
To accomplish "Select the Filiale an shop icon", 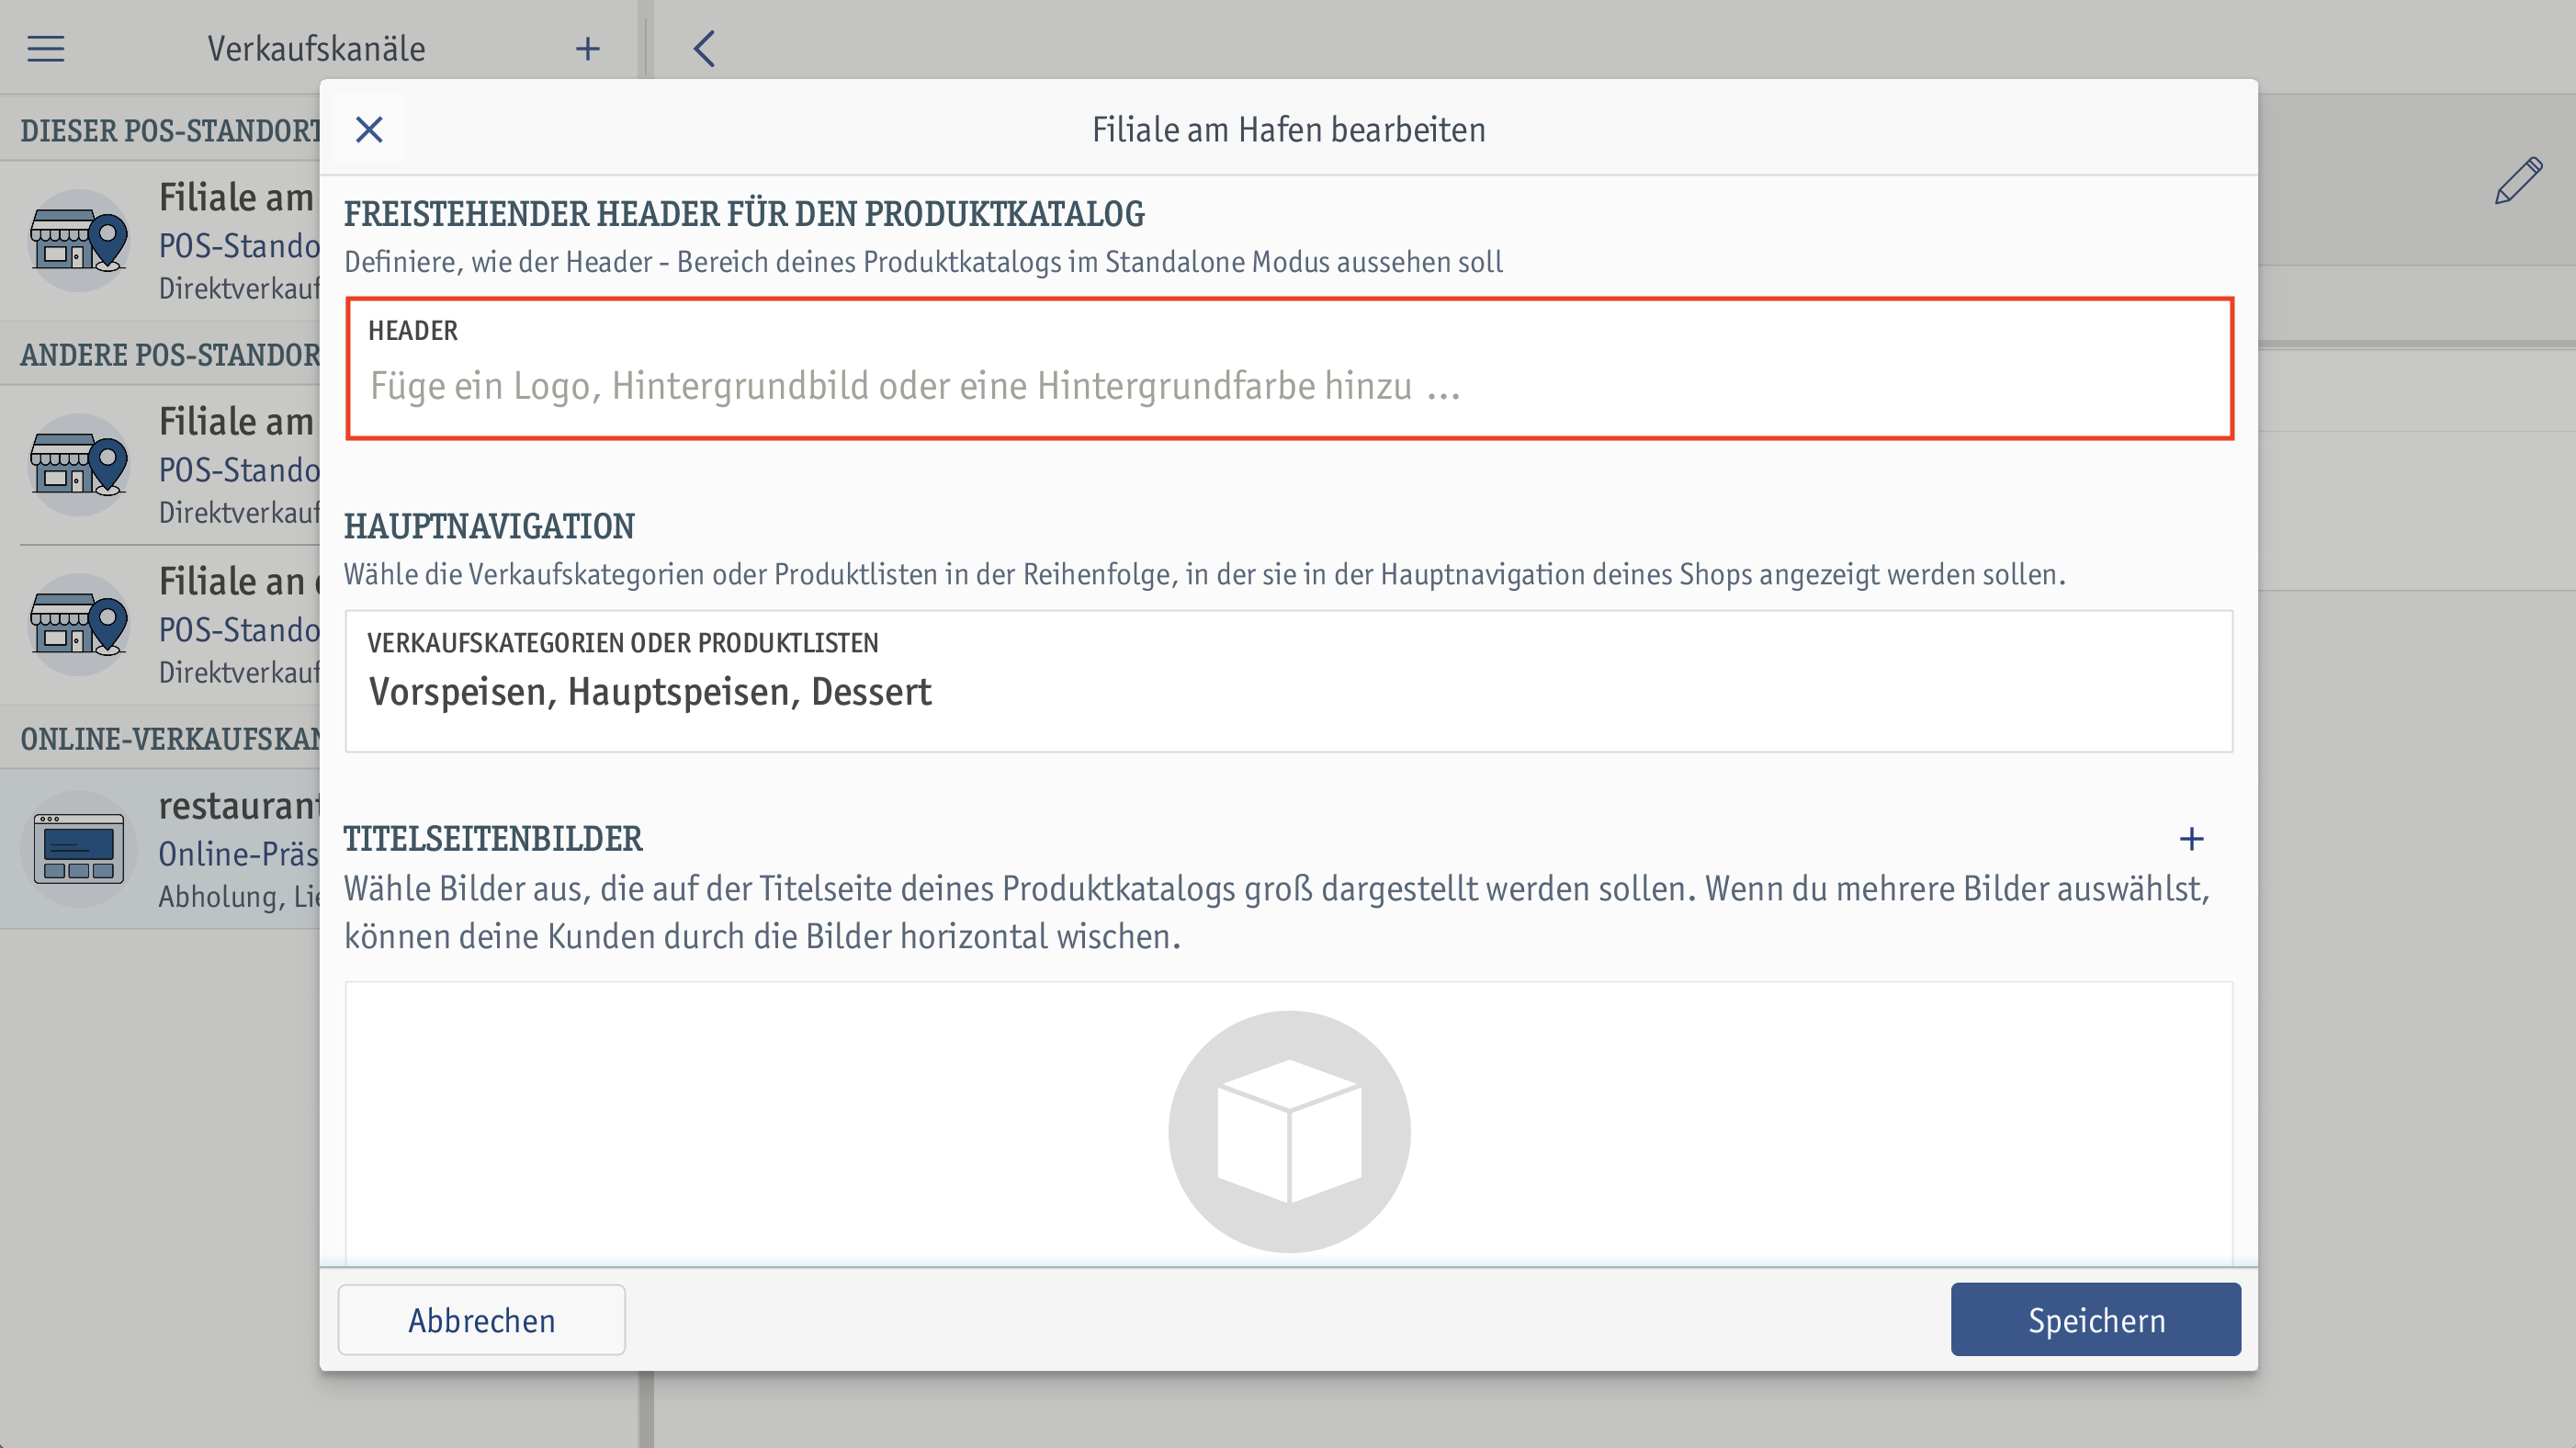I will pos(79,625).
